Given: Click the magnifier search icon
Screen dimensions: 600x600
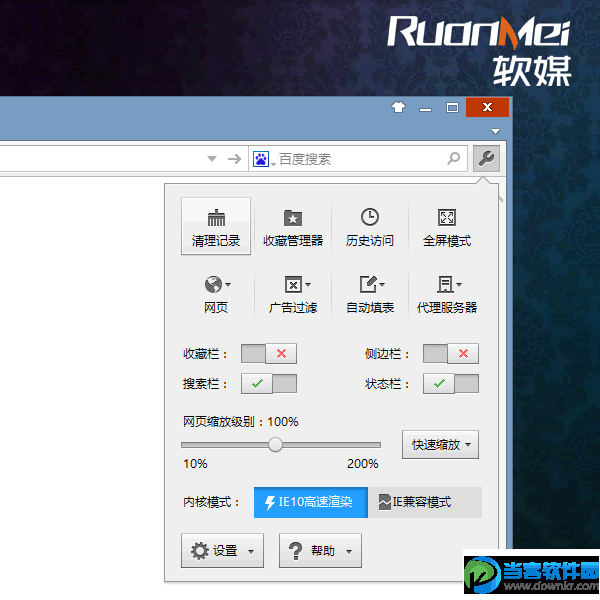Looking at the screenshot, I should click(453, 158).
